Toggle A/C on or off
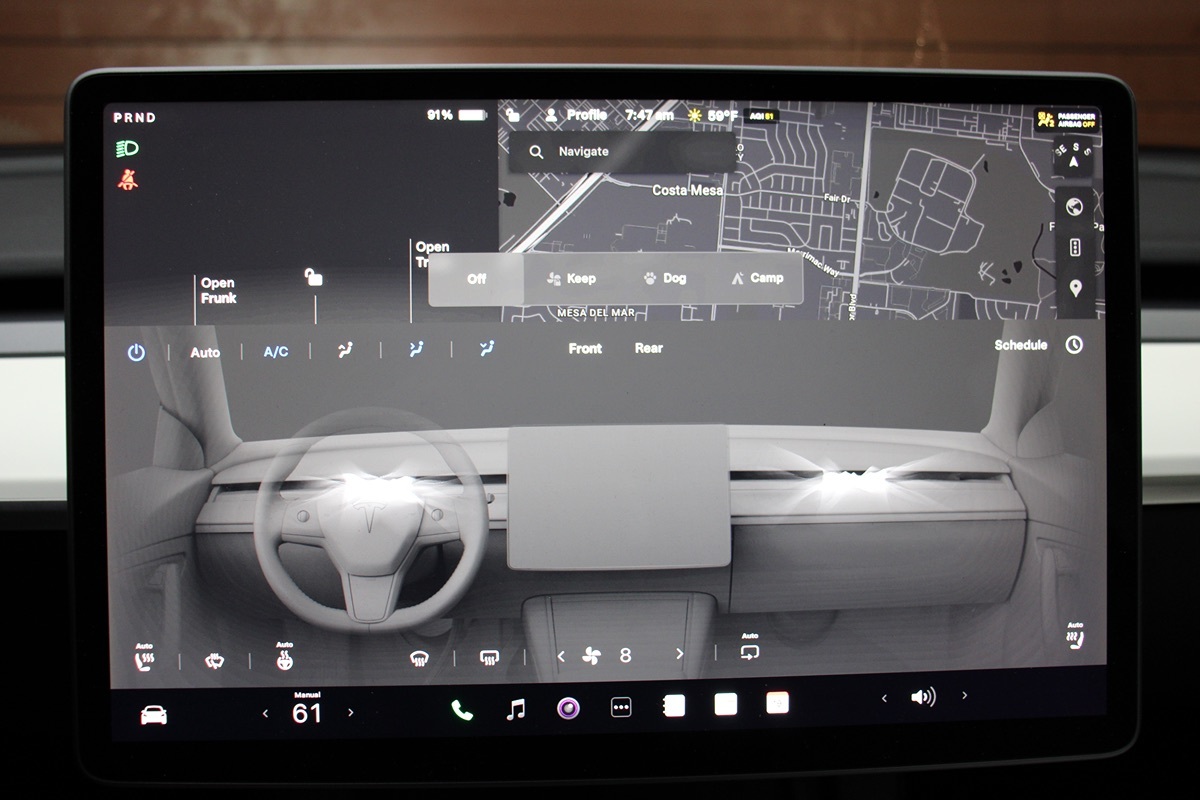This screenshot has width=1200, height=800. pyautogui.click(x=276, y=352)
